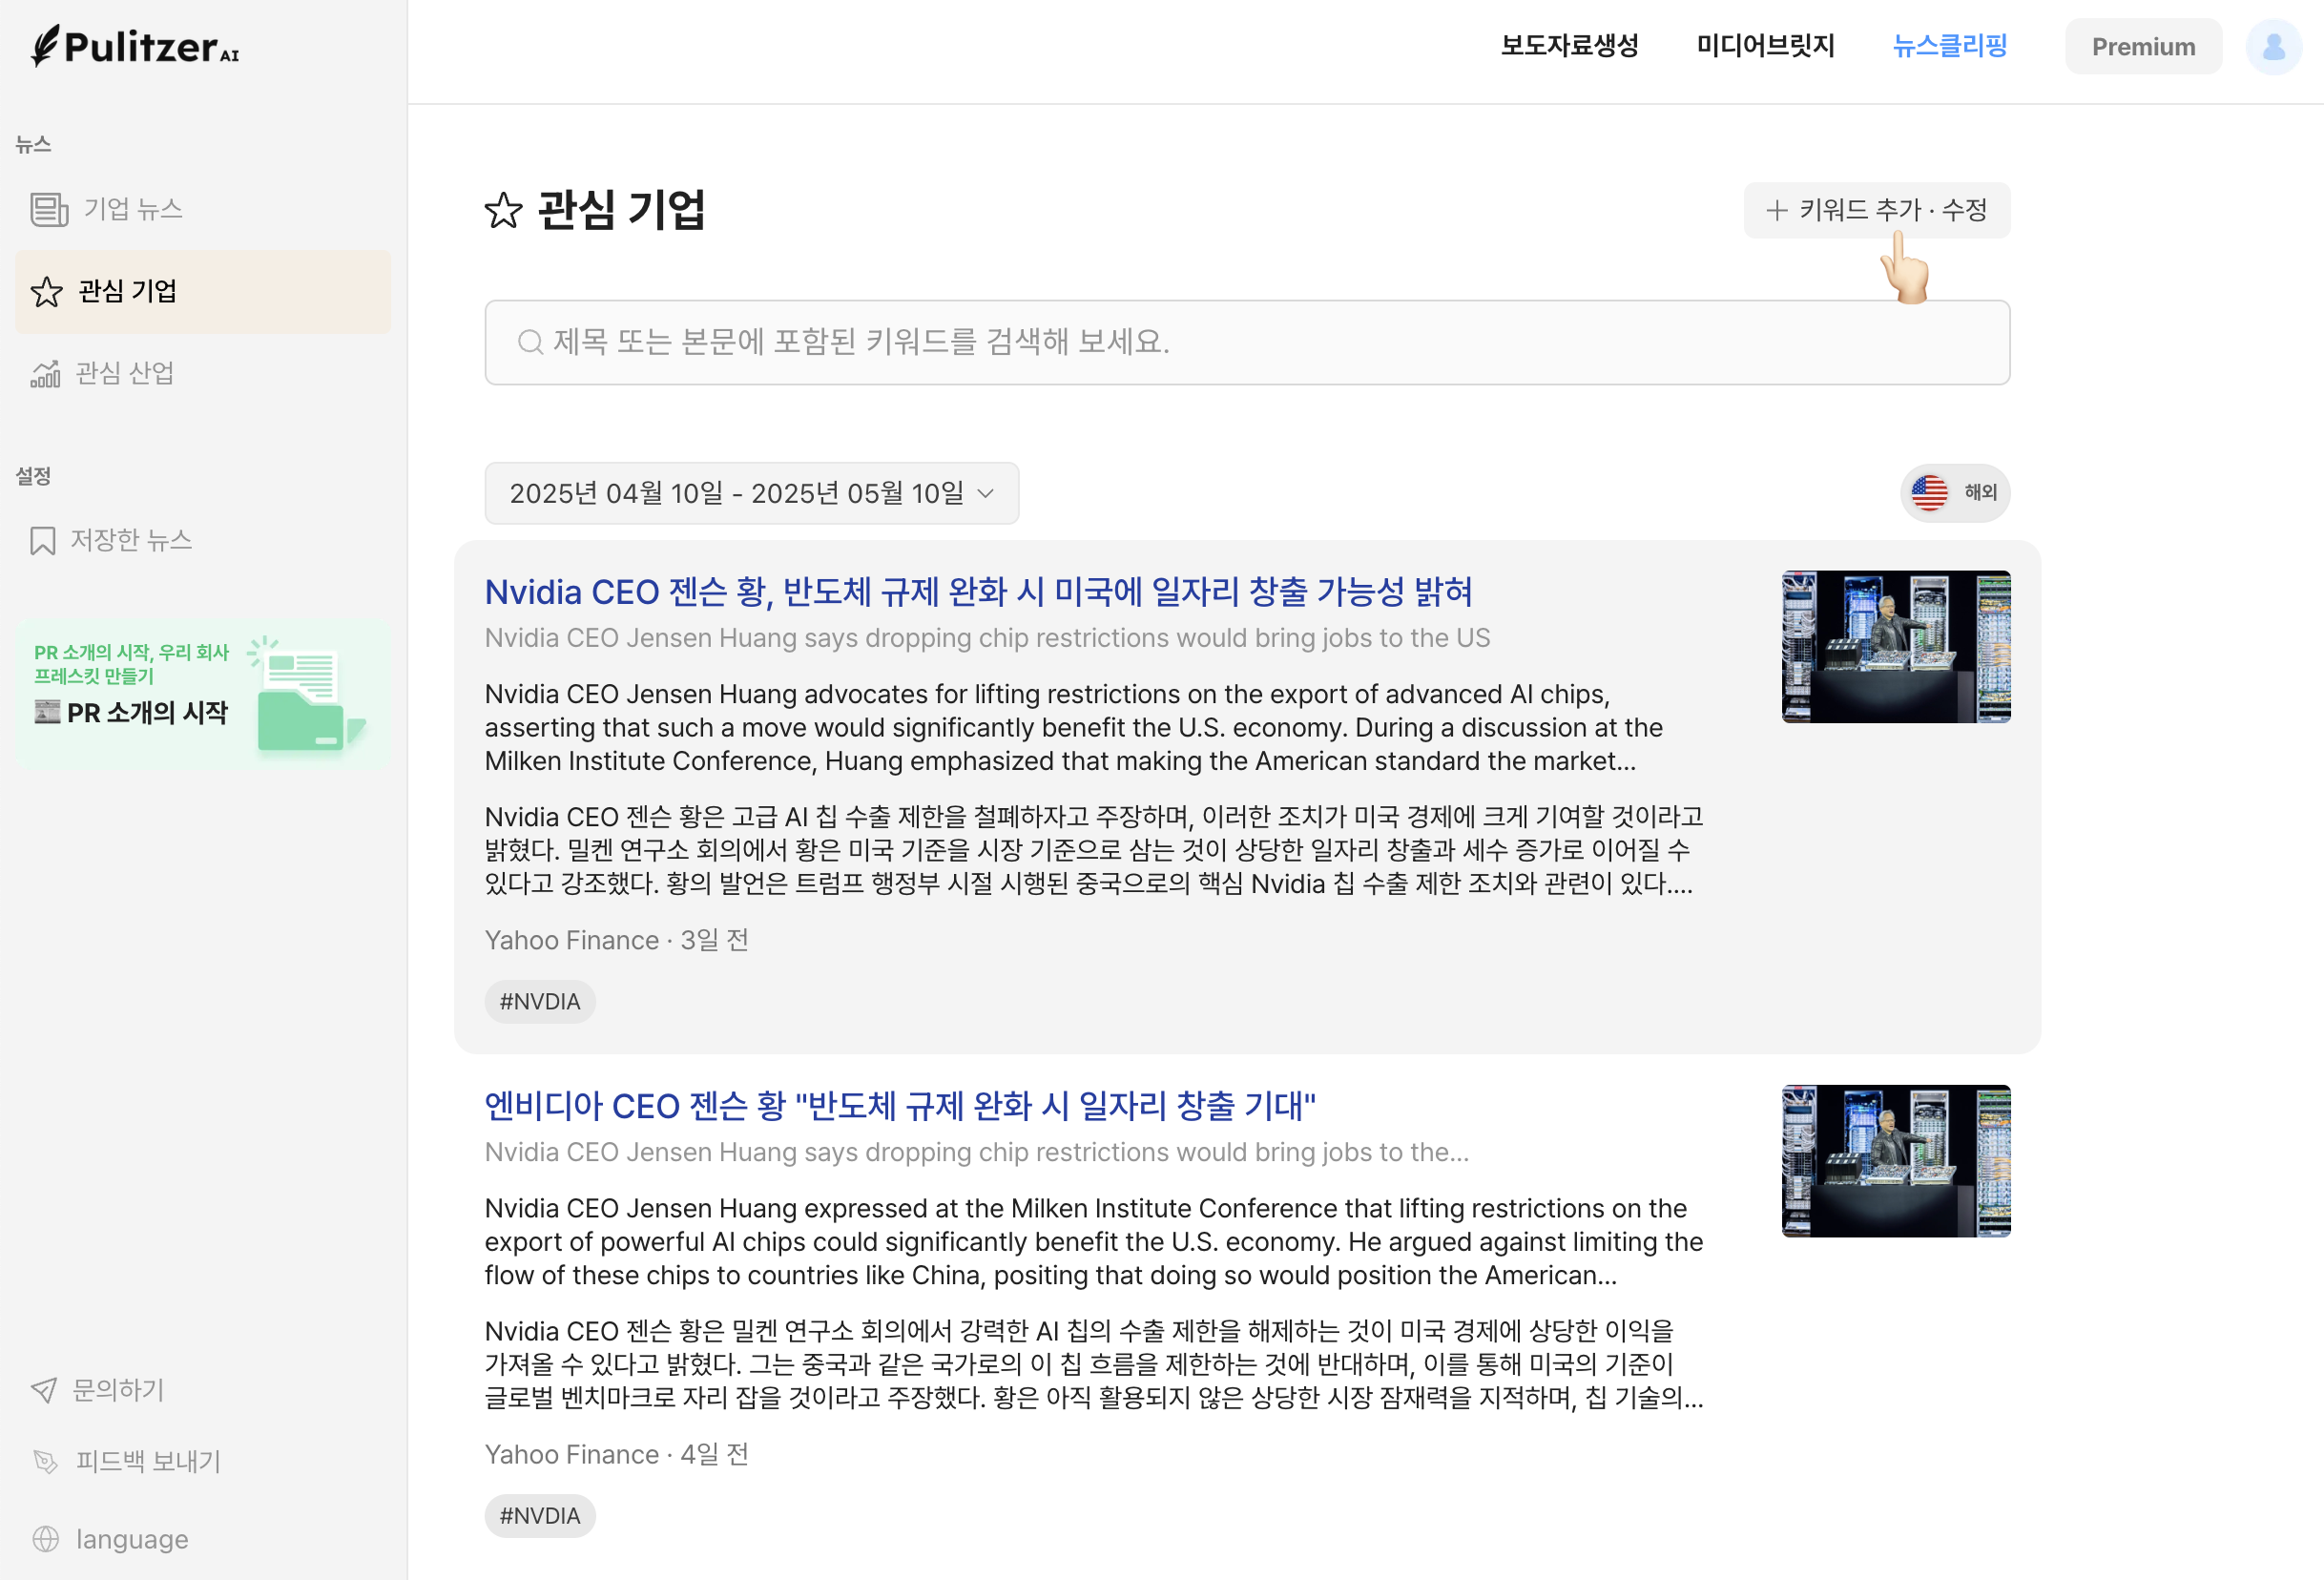2324x1580 pixels.
Task: Click the Pulitzer AI logo
Action: coord(135,46)
